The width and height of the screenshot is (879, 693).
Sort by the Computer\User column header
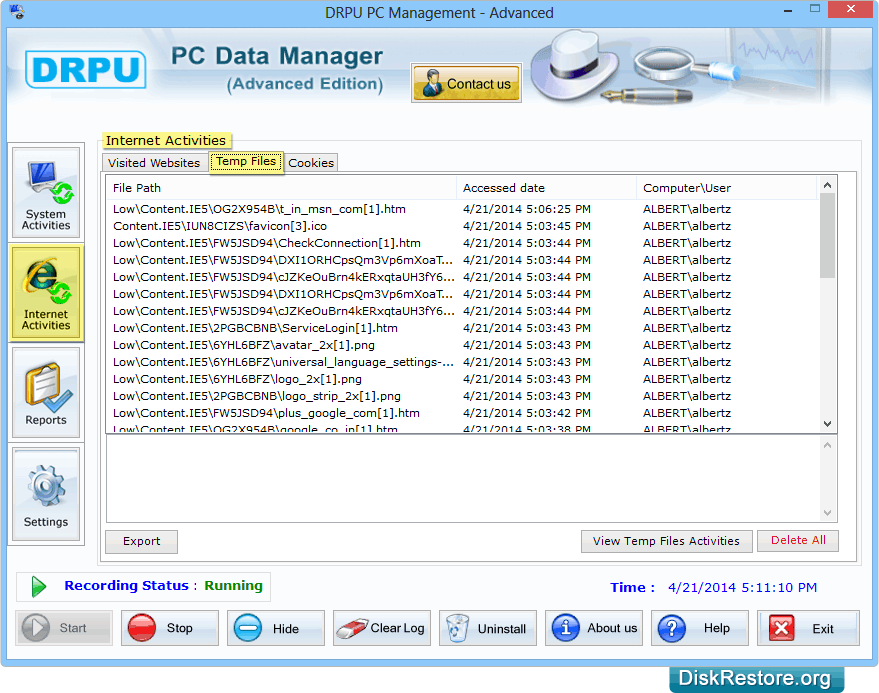coord(727,188)
